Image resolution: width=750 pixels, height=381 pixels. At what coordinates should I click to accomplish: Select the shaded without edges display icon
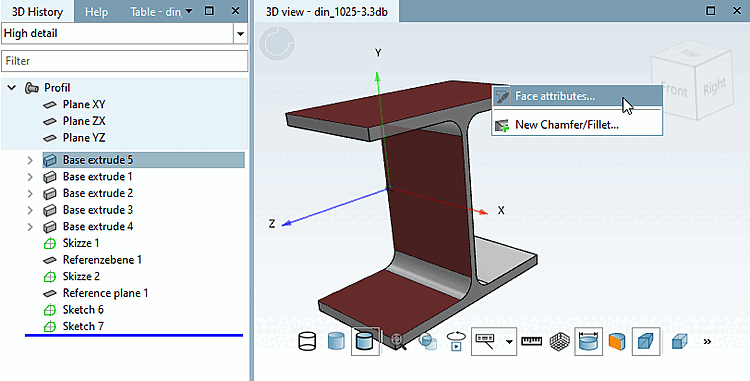[336, 341]
